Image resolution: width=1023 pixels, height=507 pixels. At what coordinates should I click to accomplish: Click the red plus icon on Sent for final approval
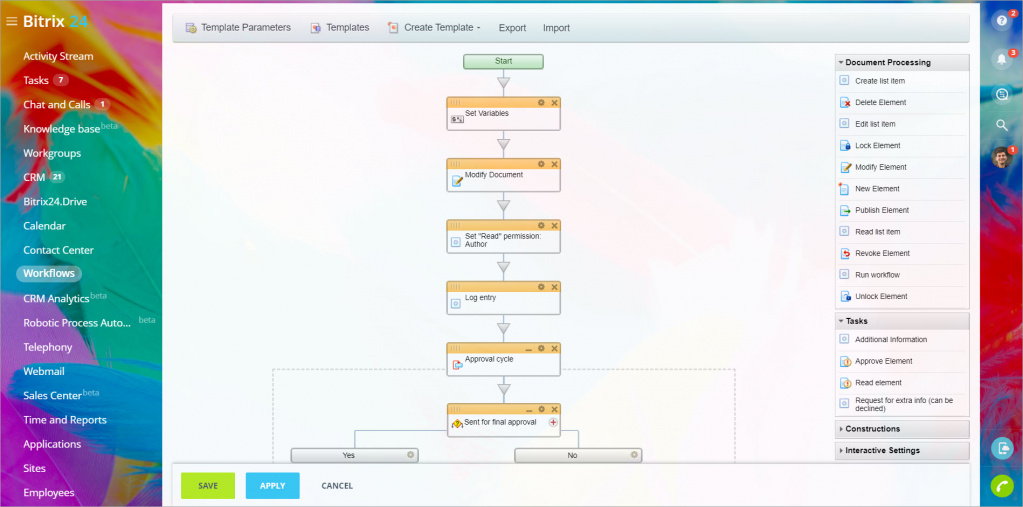tap(552, 423)
